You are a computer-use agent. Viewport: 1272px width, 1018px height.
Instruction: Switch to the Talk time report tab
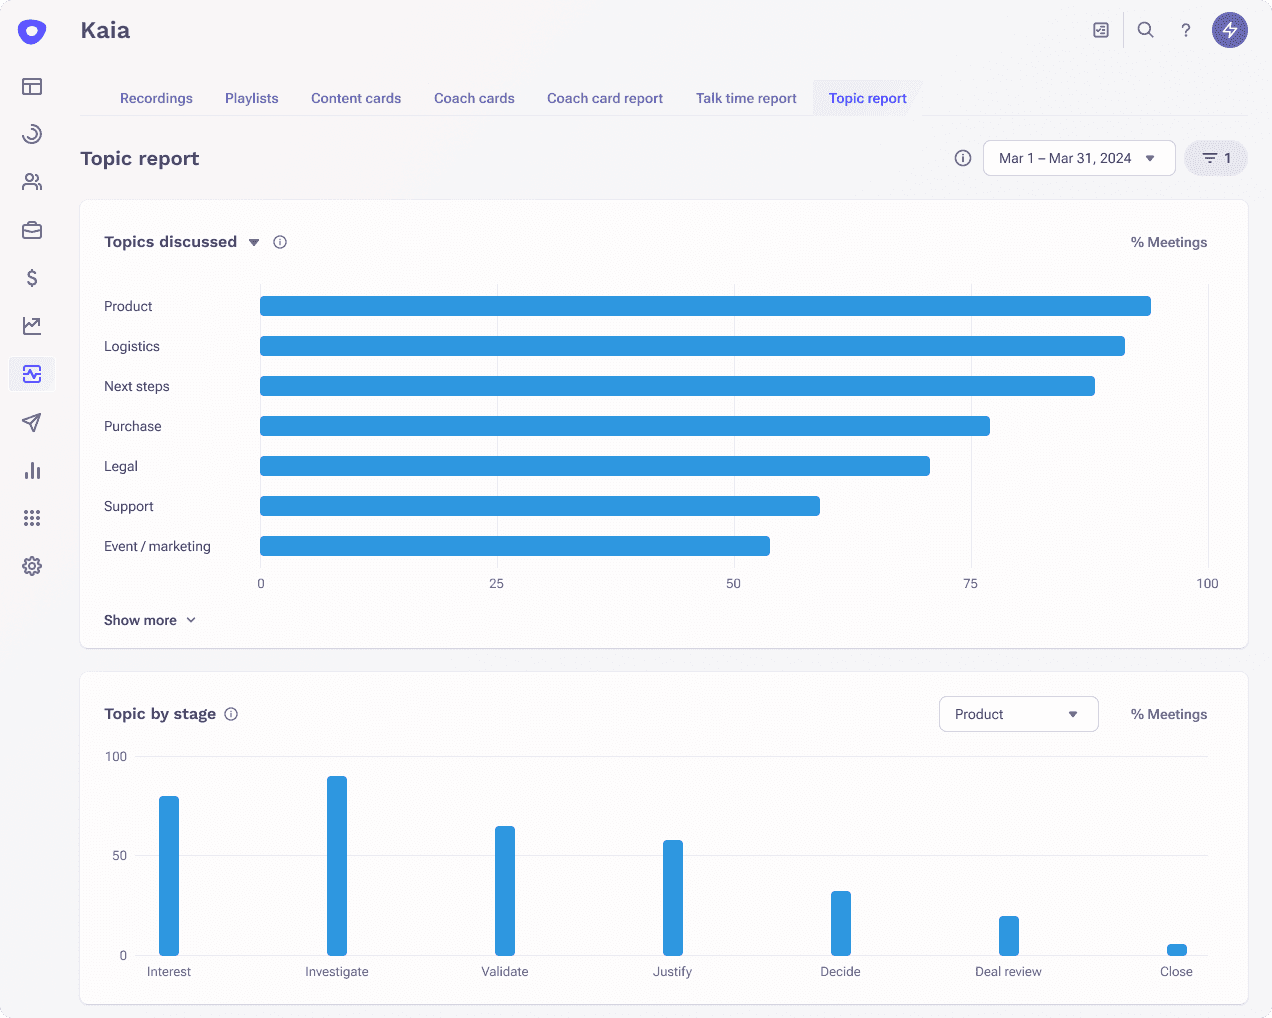click(x=746, y=98)
